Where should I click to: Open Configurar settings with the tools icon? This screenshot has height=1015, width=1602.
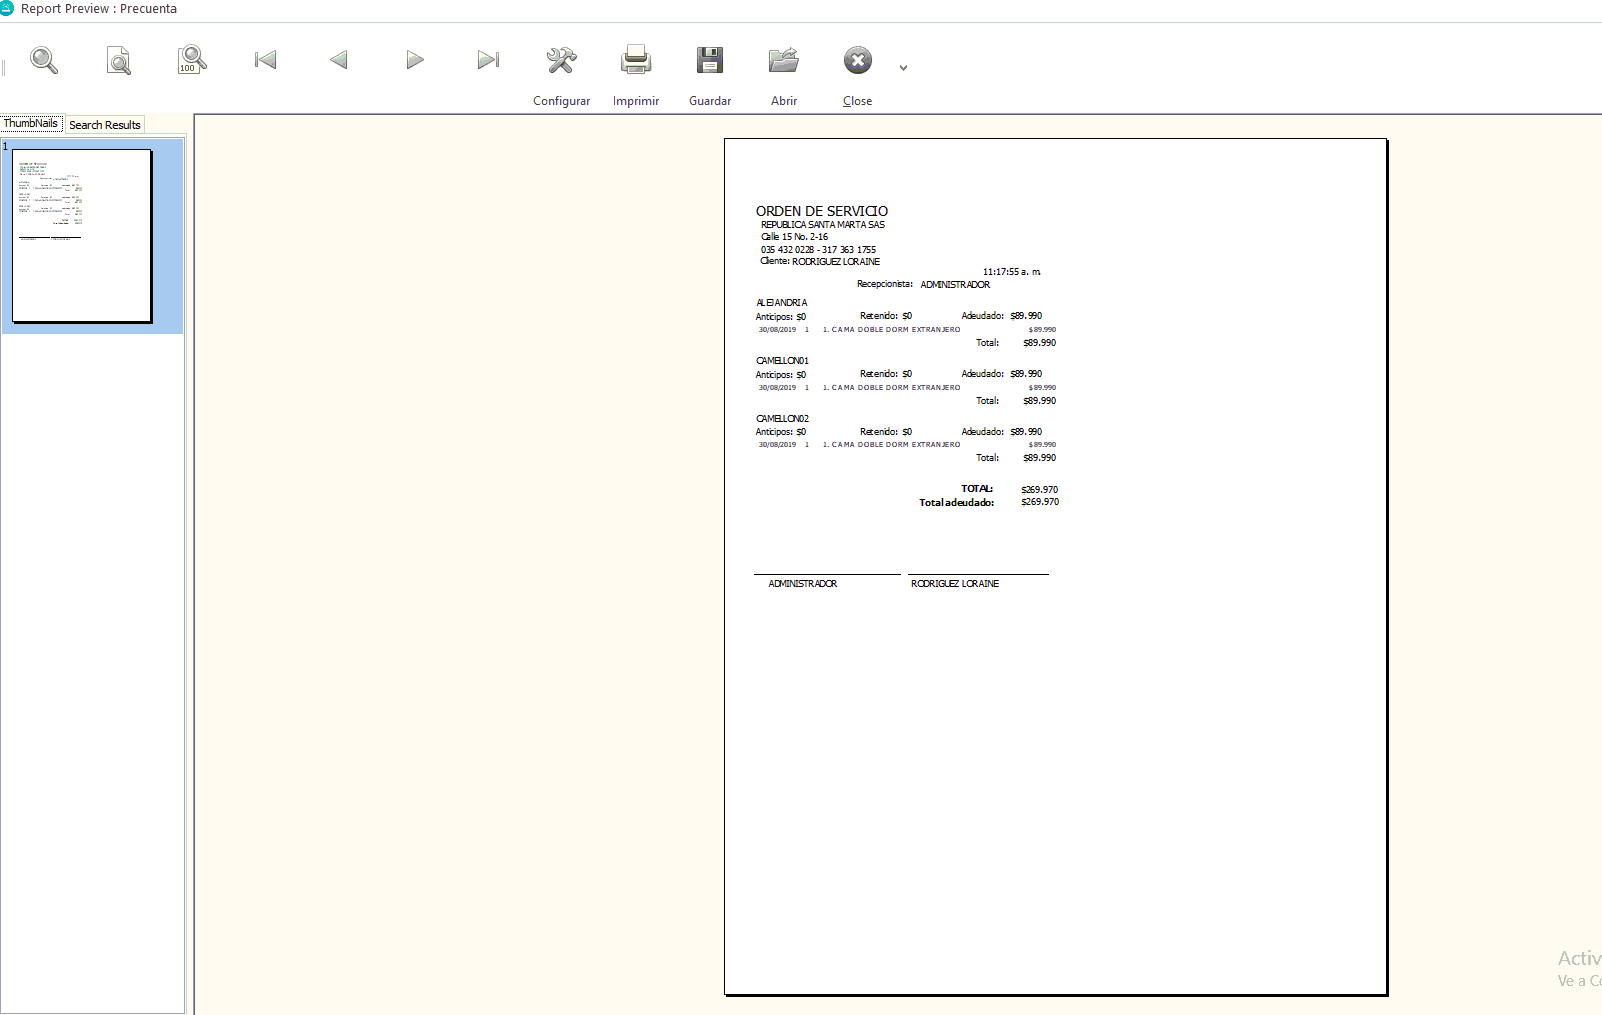tap(561, 72)
